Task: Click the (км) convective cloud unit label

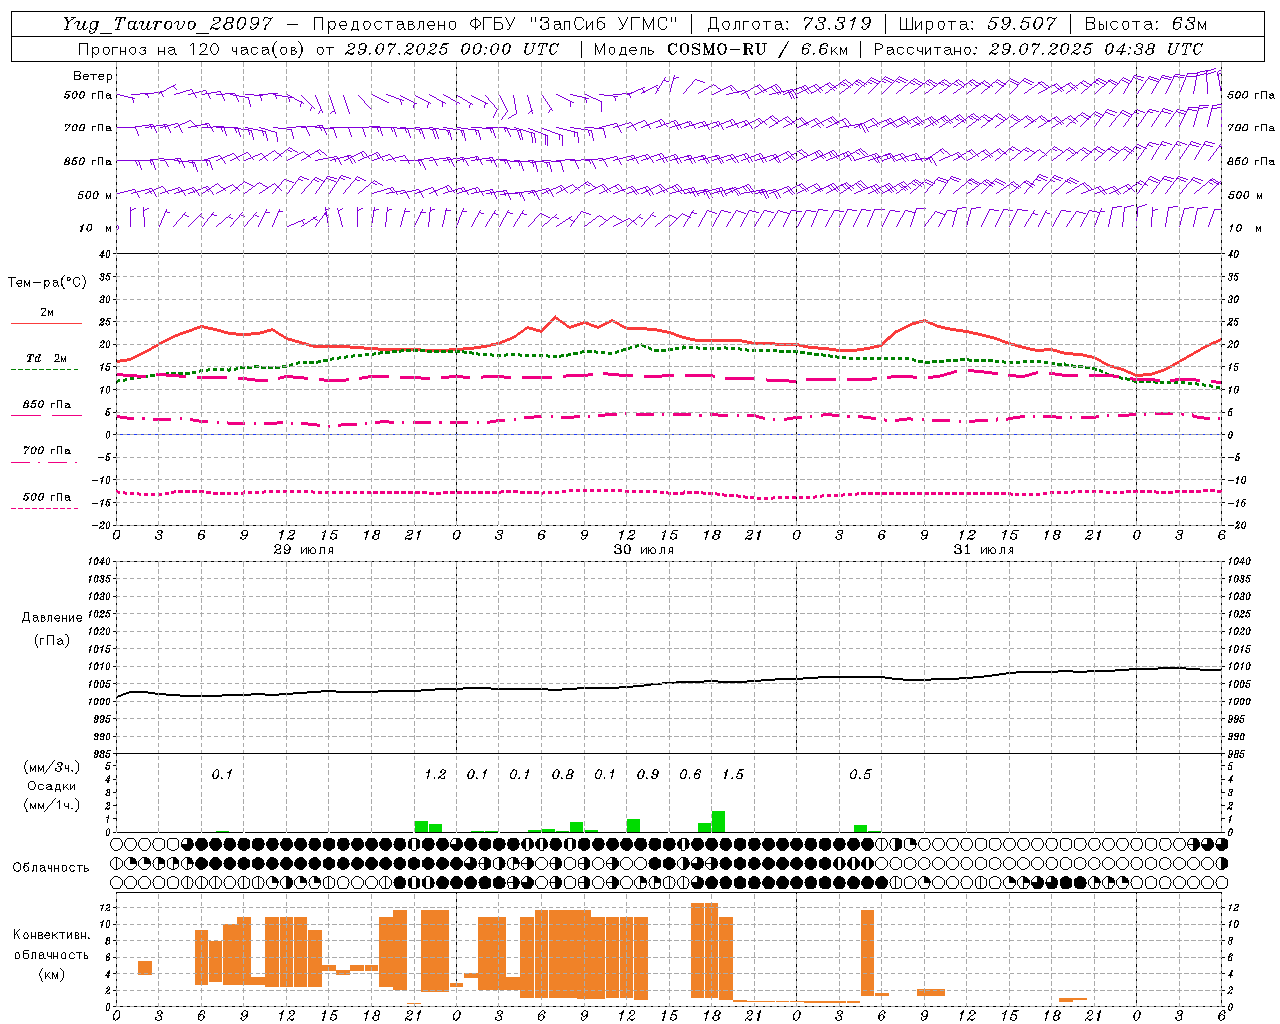Action: [51, 974]
